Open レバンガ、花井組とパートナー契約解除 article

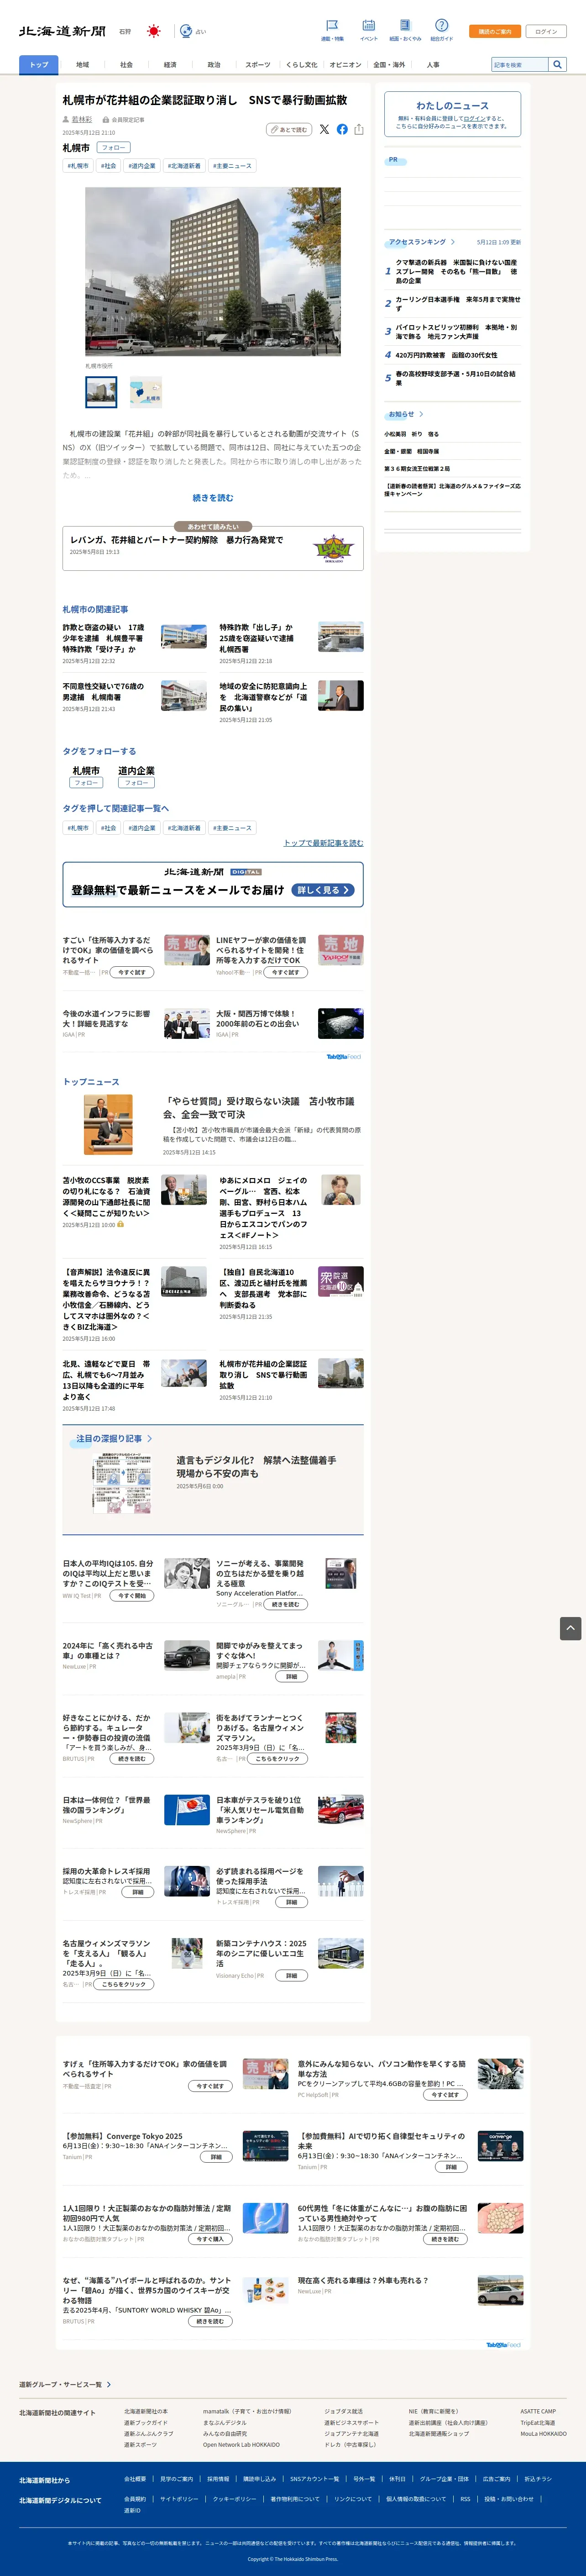pyautogui.click(x=176, y=540)
